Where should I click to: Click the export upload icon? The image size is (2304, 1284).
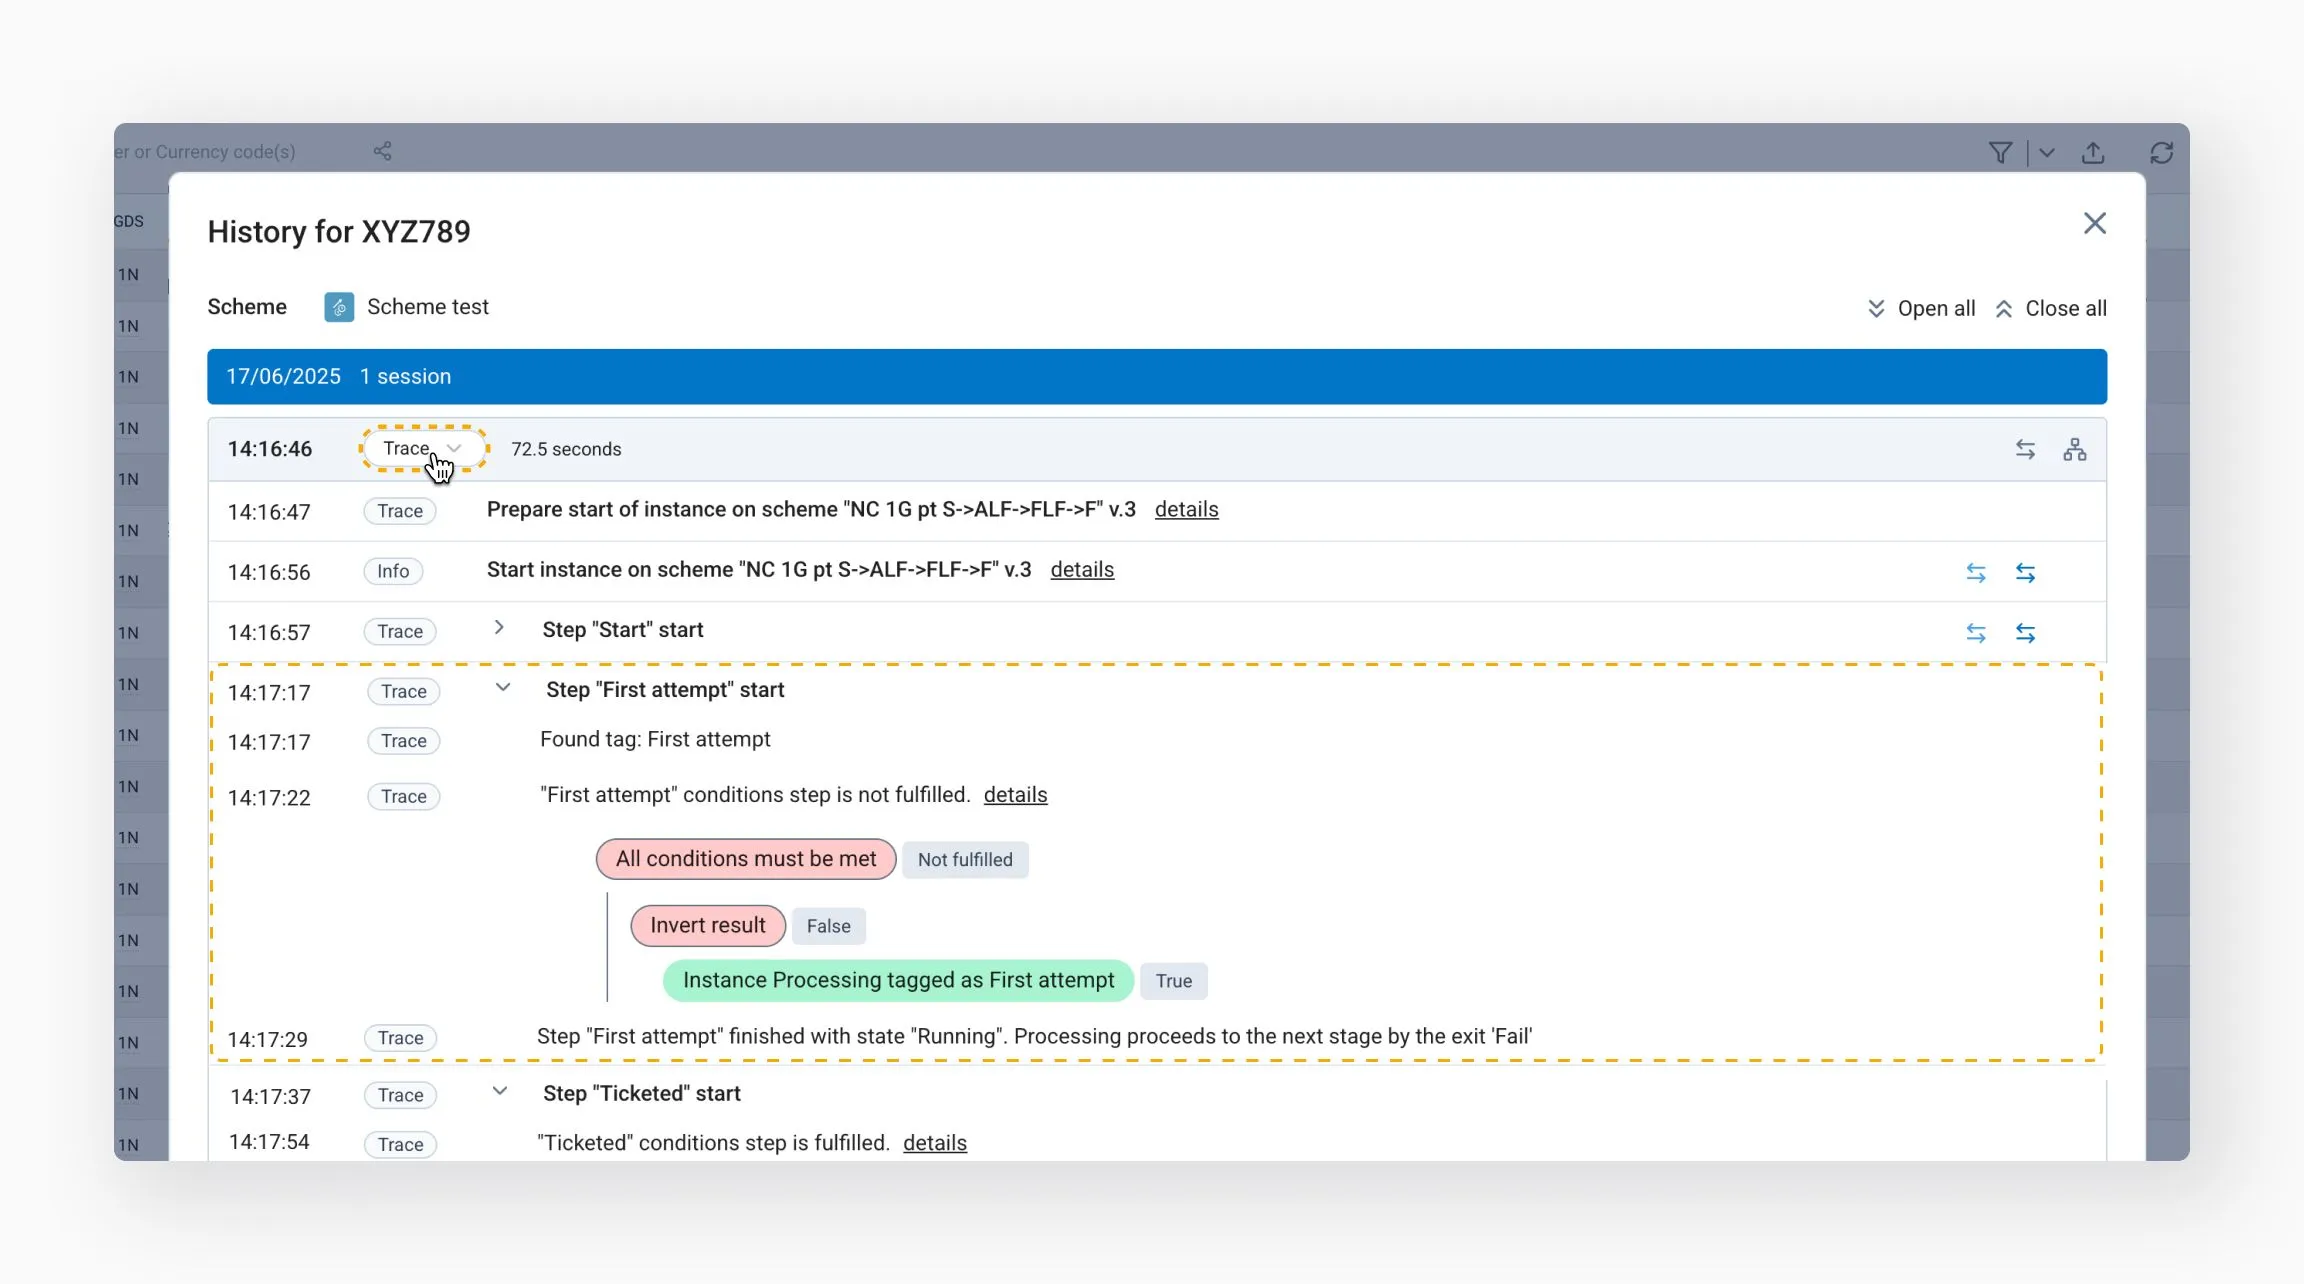pos(2093,152)
